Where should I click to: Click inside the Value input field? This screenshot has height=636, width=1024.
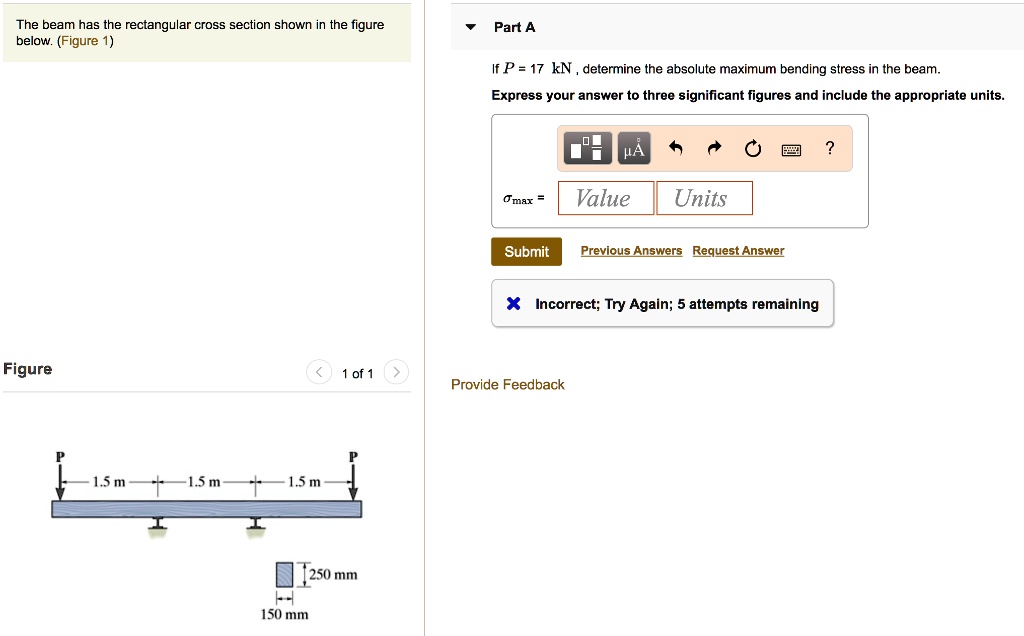tap(605, 197)
